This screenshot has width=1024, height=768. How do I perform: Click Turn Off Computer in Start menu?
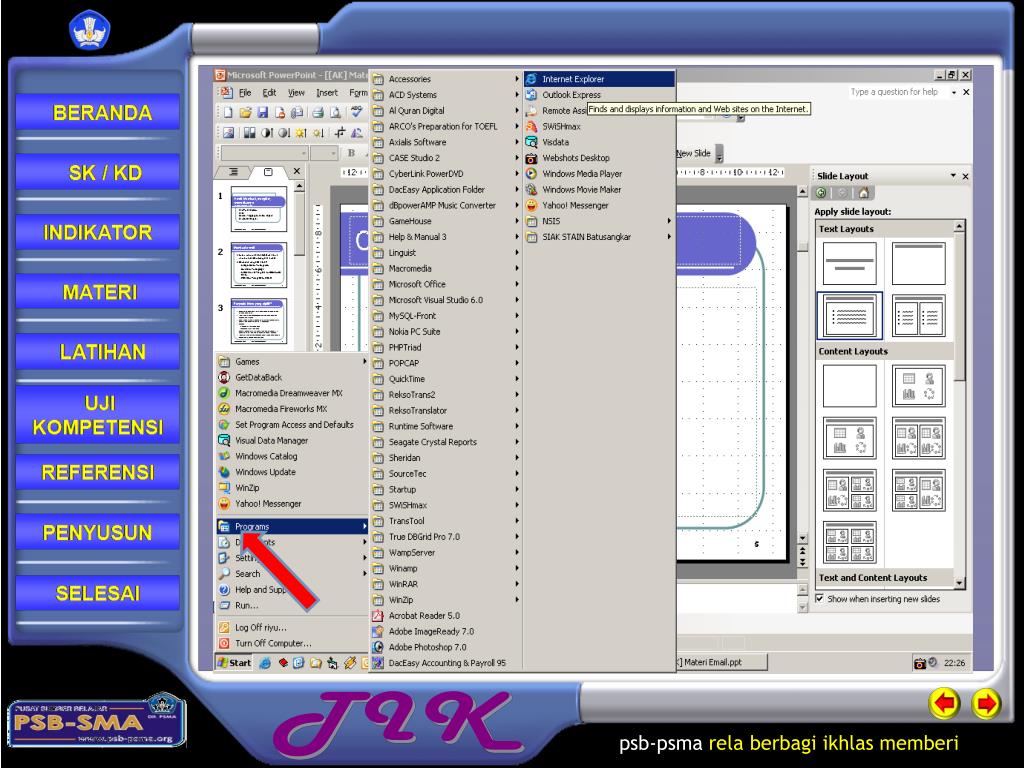292,643
